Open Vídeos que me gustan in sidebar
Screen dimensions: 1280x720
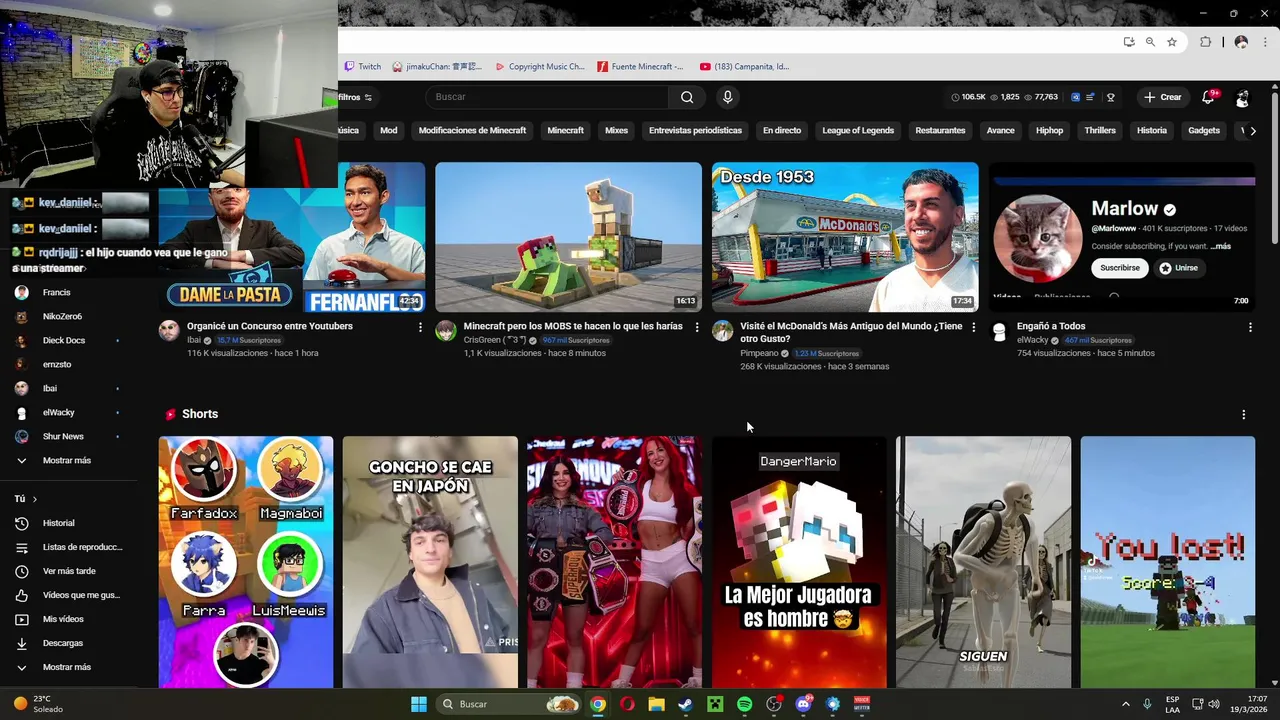point(68,595)
